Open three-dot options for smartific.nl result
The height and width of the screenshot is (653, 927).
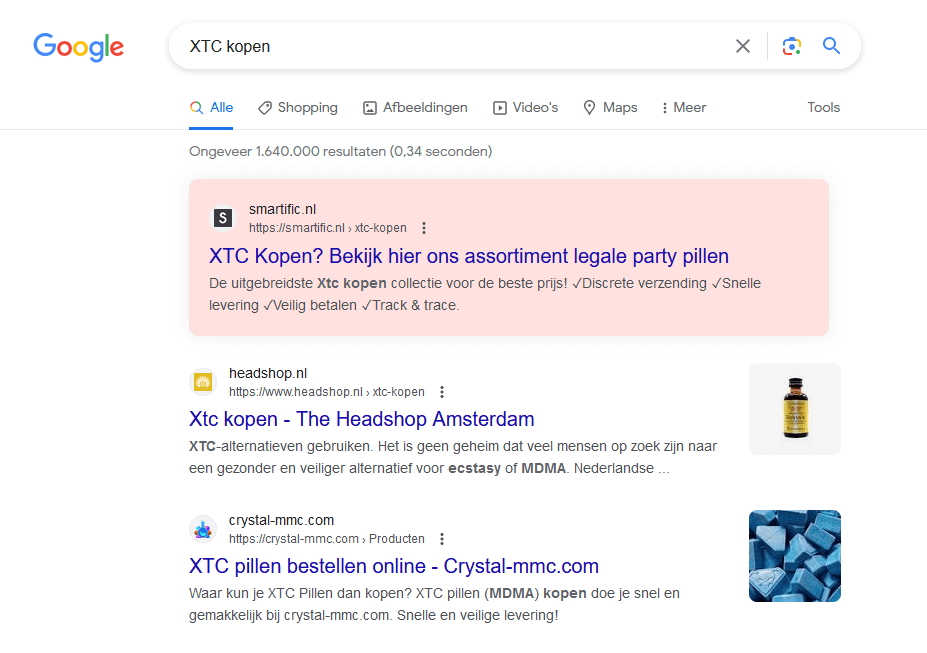(424, 228)
